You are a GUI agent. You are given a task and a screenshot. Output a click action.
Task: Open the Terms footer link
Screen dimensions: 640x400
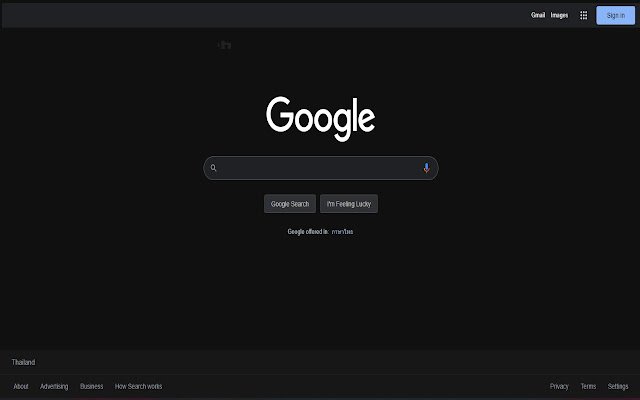[588, 386]
